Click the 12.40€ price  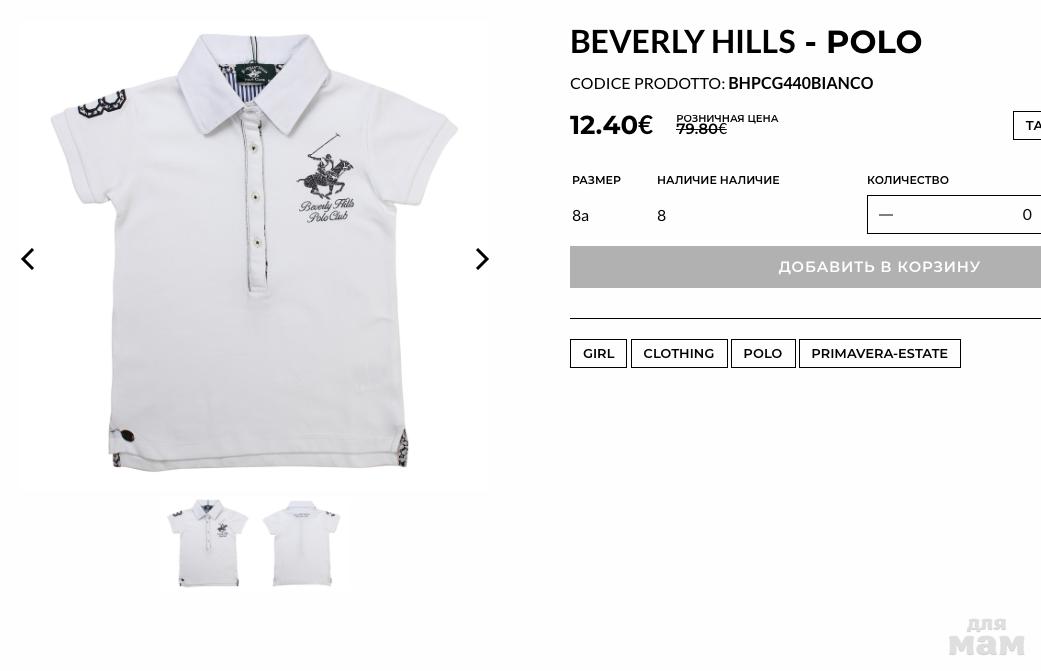[611, 125]
